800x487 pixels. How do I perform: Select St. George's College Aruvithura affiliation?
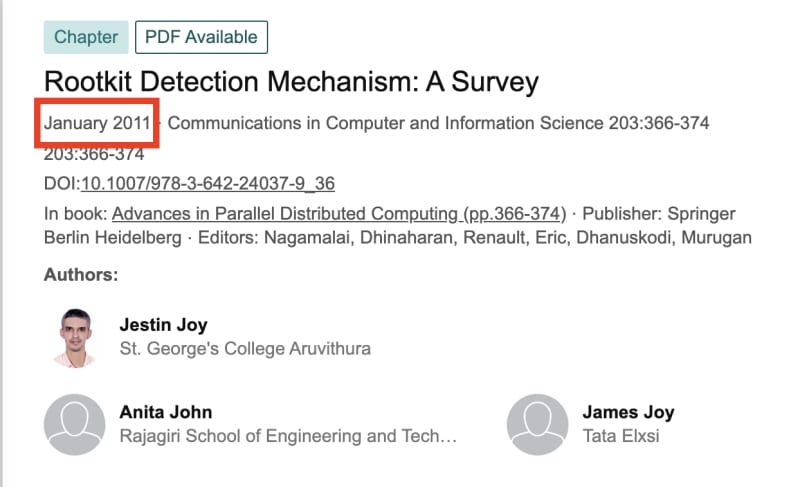(245, 349)
